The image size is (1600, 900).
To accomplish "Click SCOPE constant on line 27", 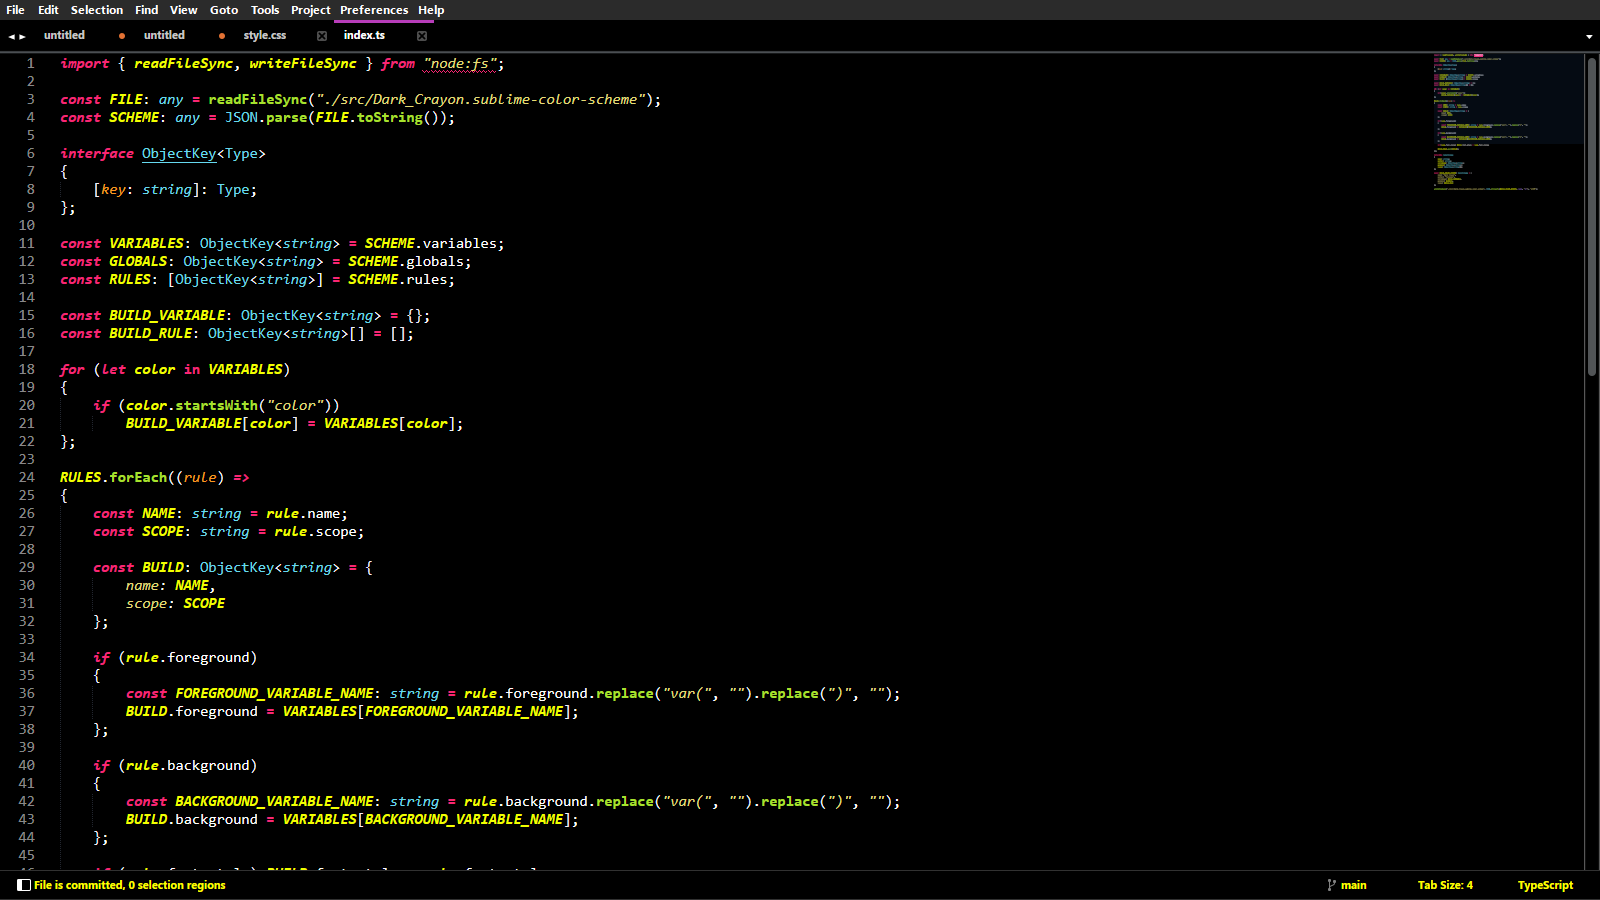I will point(163,531).
